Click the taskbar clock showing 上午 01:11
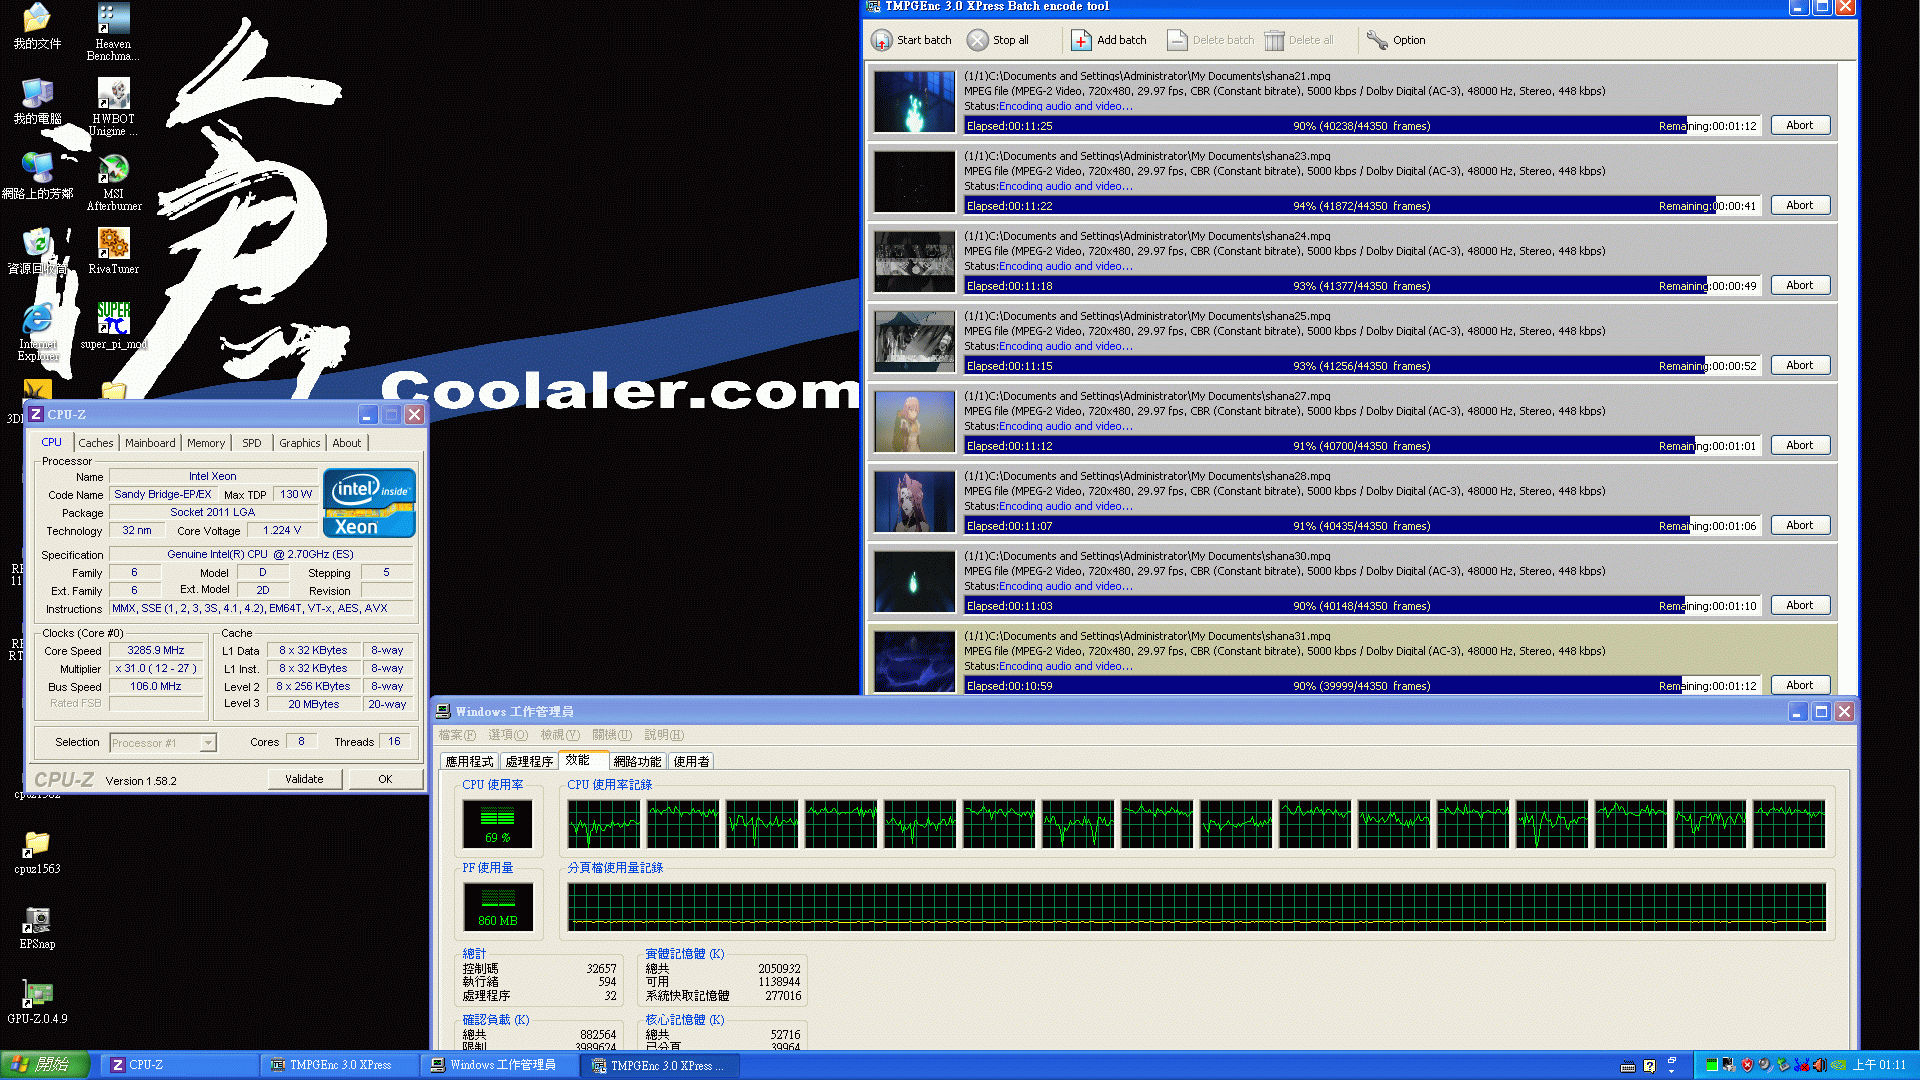The image size is (1920, 1080). pos(1879,1065)
